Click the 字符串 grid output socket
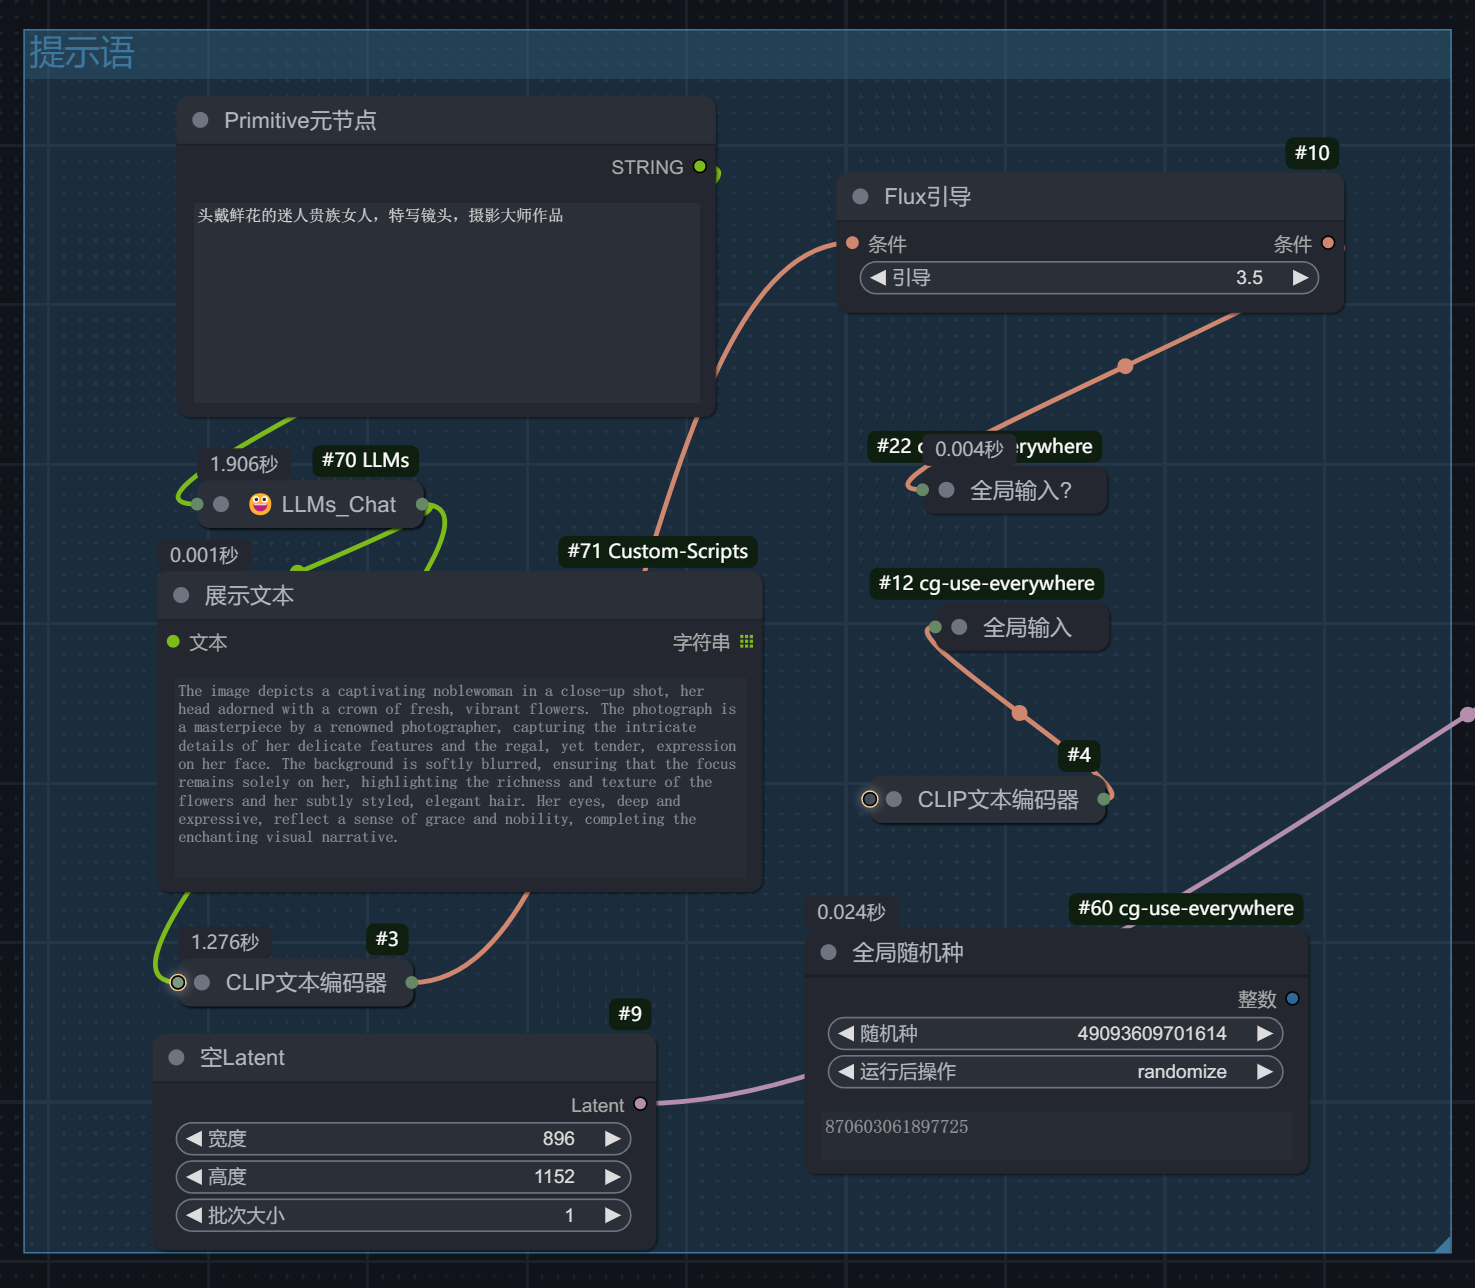 746,641
